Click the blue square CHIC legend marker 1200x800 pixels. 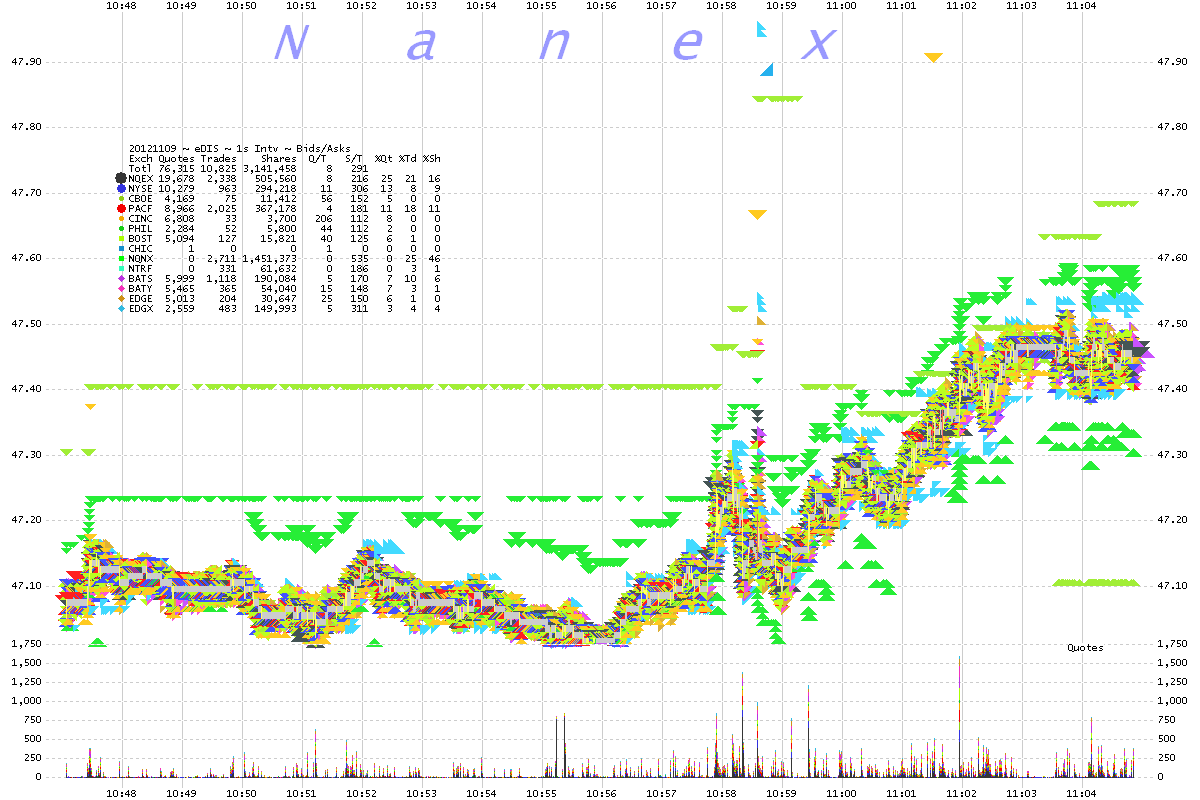pyautogui.click(x=121, y=248)
